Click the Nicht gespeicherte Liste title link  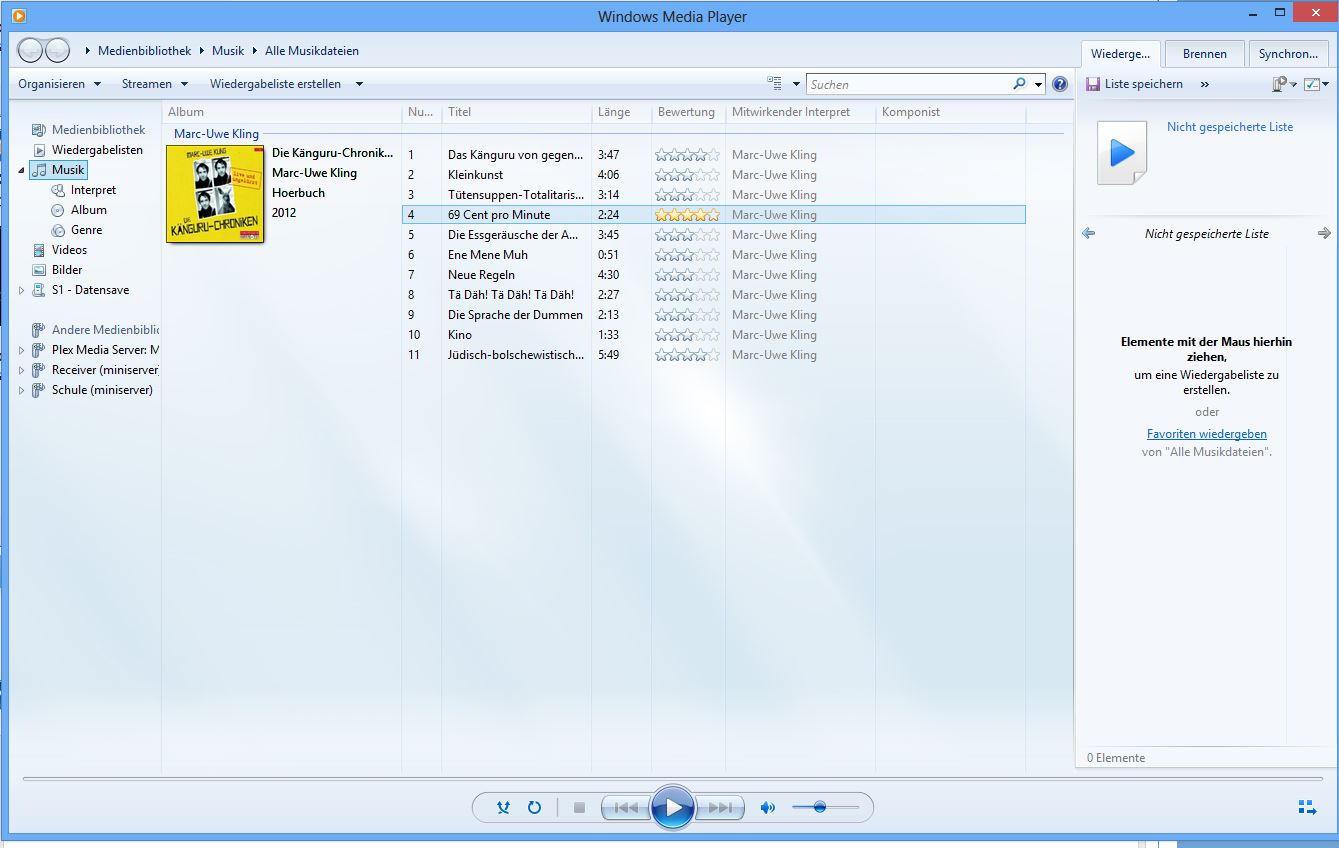pyautogui.click(x=1229, y=127)
